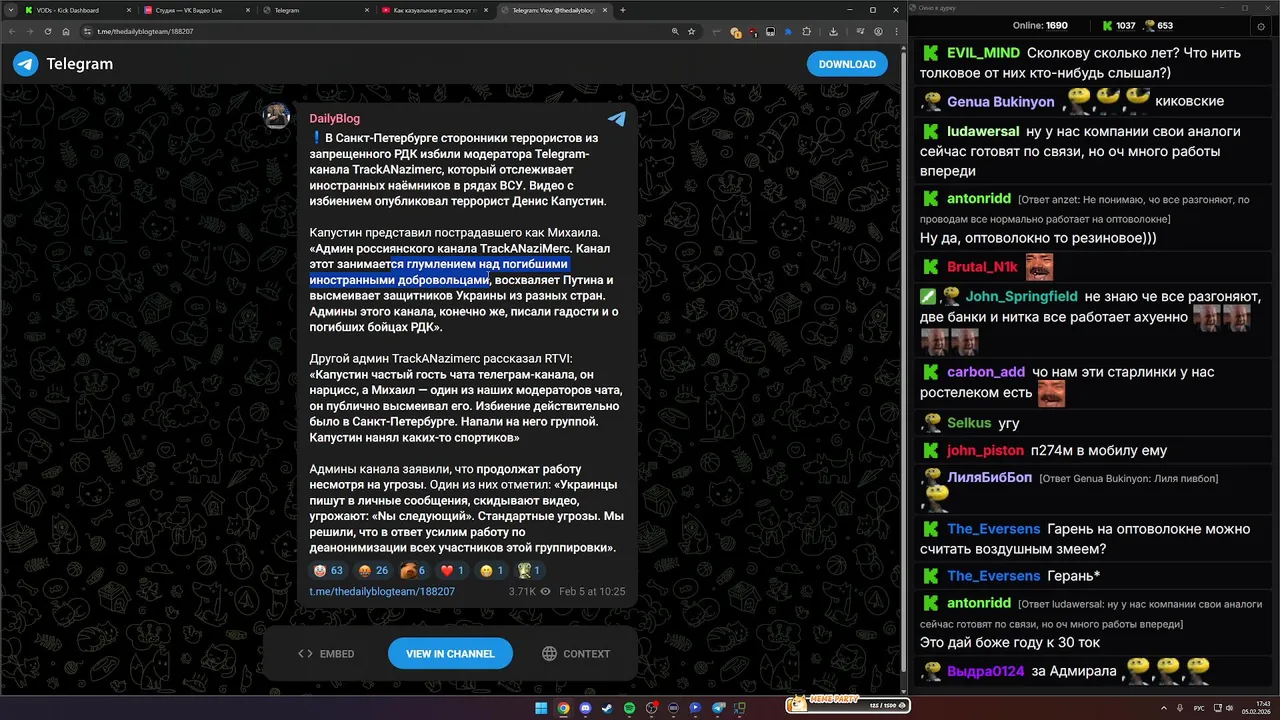This screenshot has height=720, width=1280.
Task: Click the paper plane icon on the post
Action: coord(617,119)
